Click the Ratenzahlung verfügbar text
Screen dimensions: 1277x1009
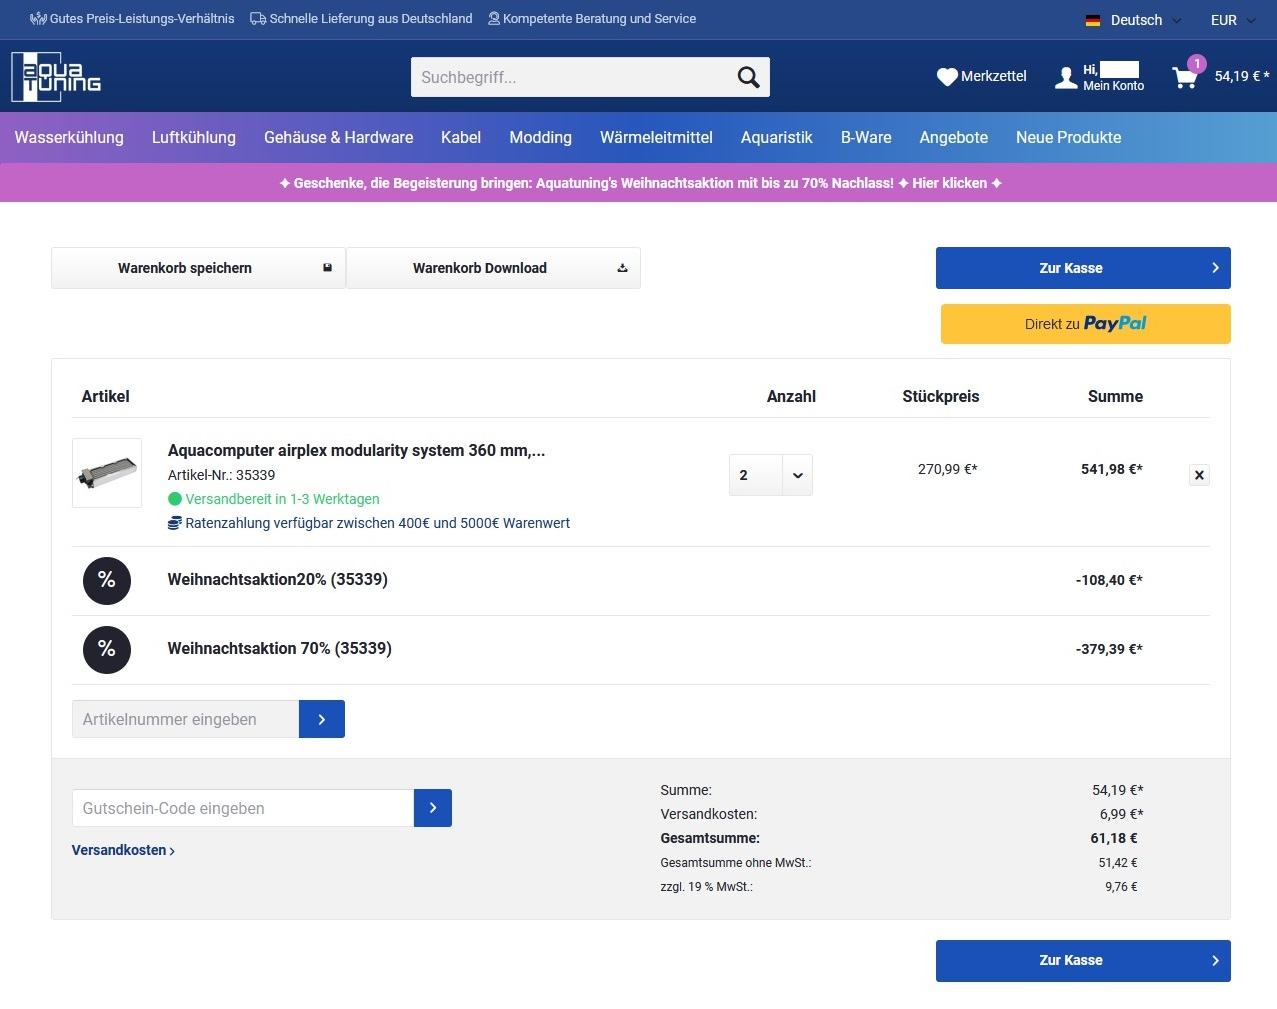[377, 523]
